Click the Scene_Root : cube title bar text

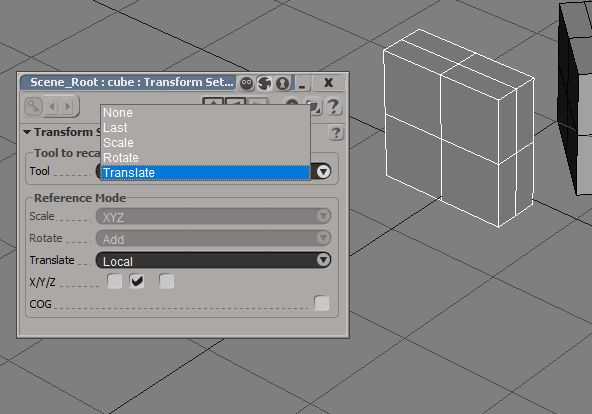(131, 82)
